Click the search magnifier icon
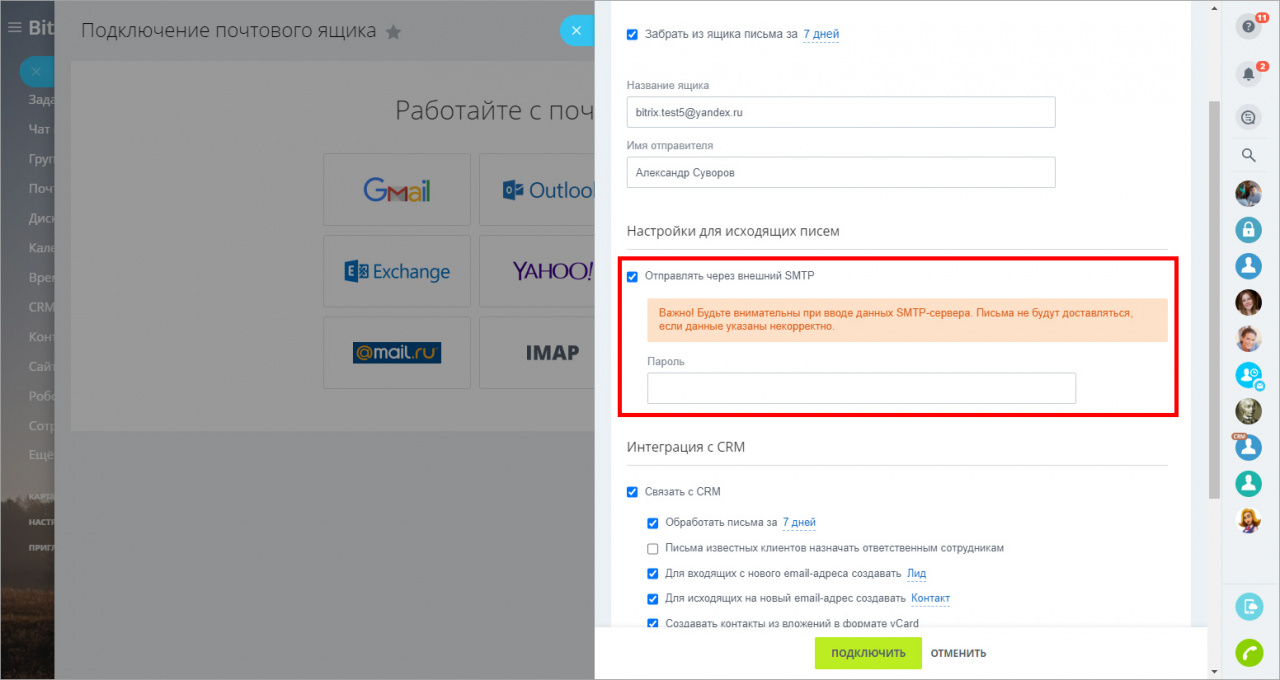Viewport: 1280px width, 680px height. [1248, 155]
